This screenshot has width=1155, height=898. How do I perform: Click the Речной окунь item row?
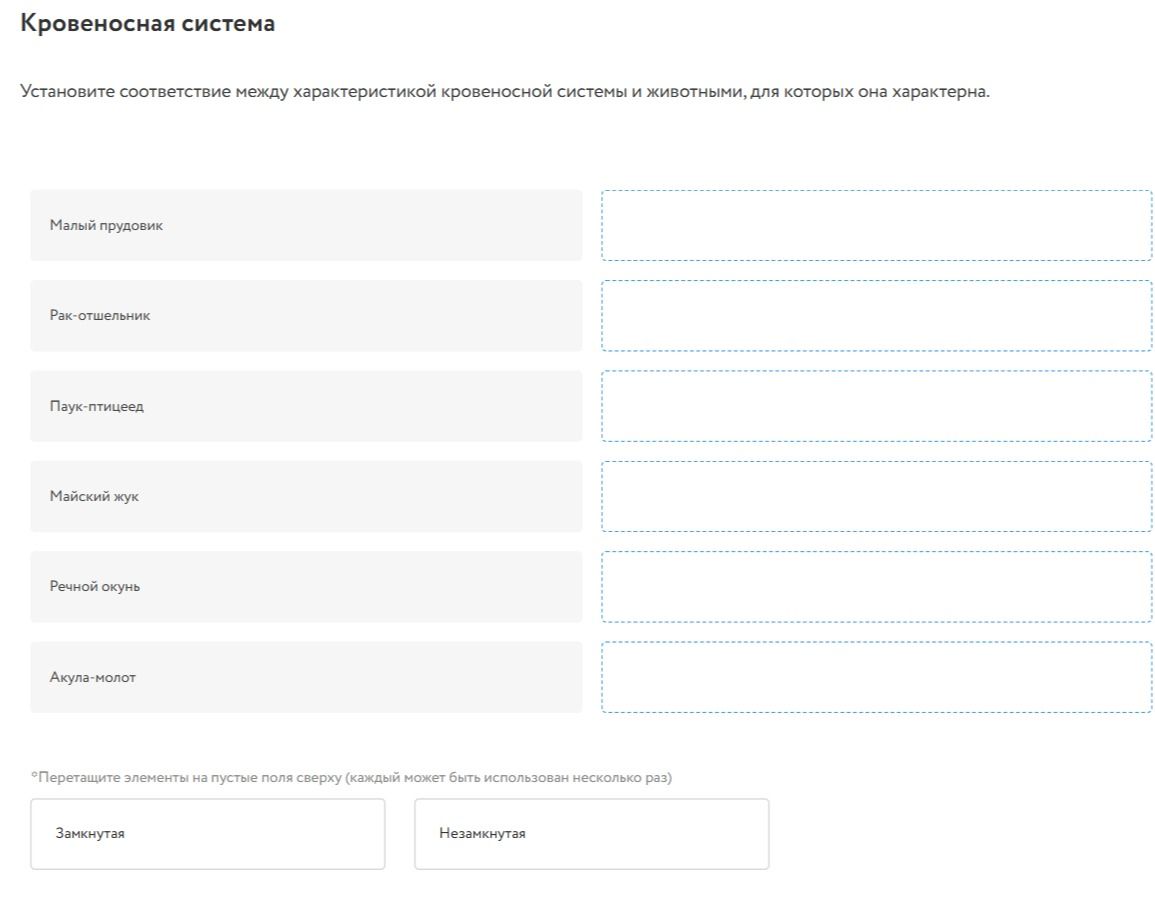point(306,586)
